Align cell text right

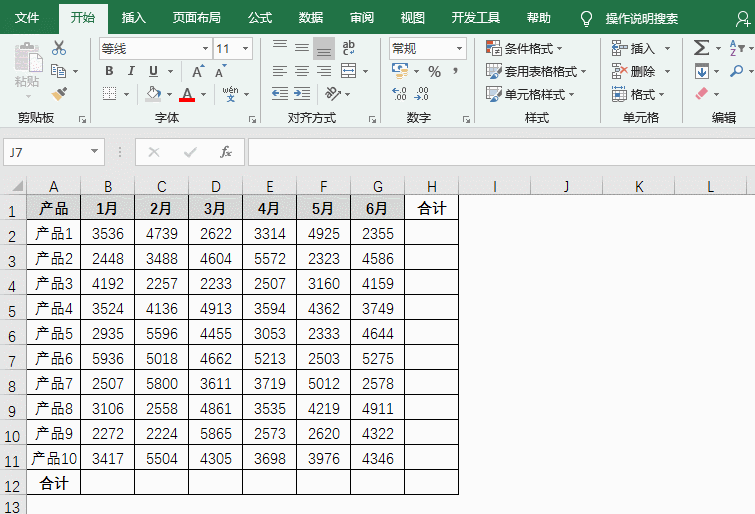[x=324, y=71]
